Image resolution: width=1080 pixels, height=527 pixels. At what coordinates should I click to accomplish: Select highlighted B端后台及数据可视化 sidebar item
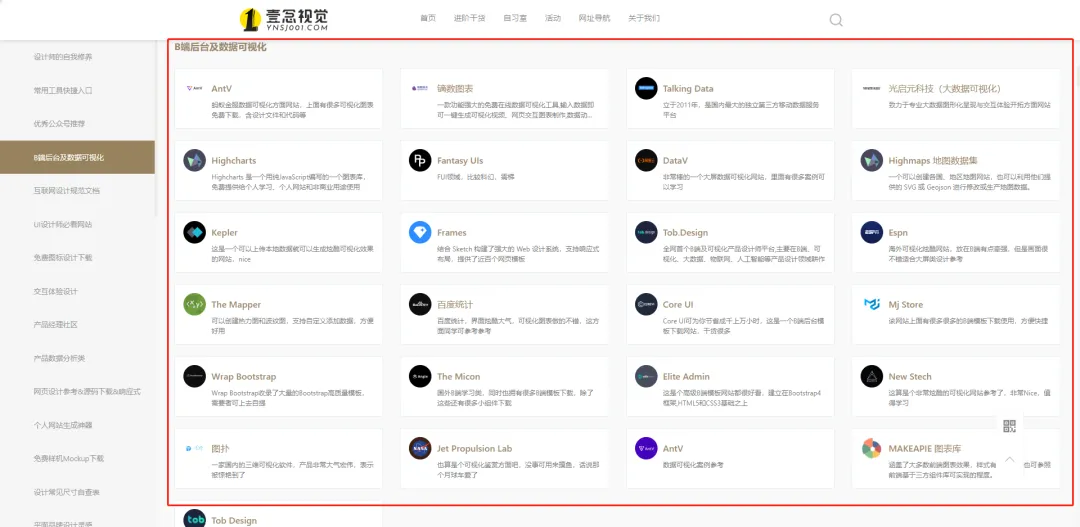pyautogui.click(x=77, y=157)
